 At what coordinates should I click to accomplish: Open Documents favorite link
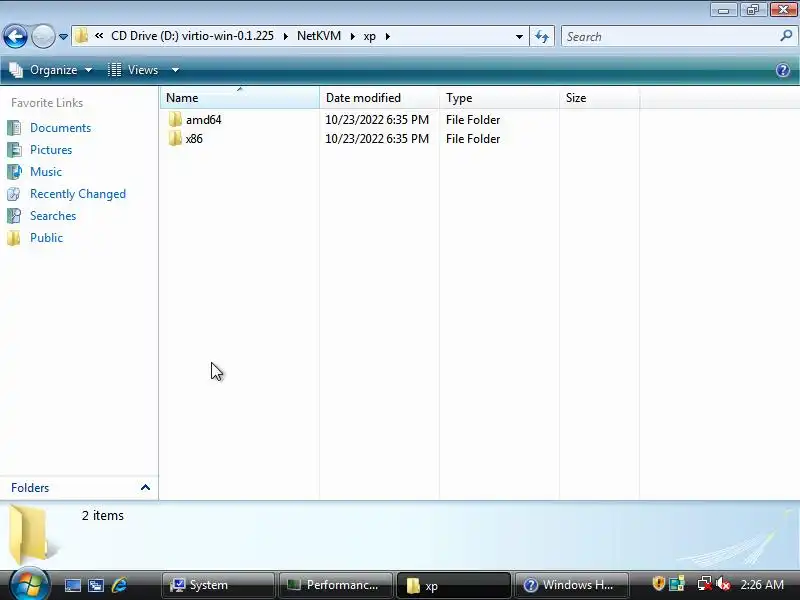61,128
